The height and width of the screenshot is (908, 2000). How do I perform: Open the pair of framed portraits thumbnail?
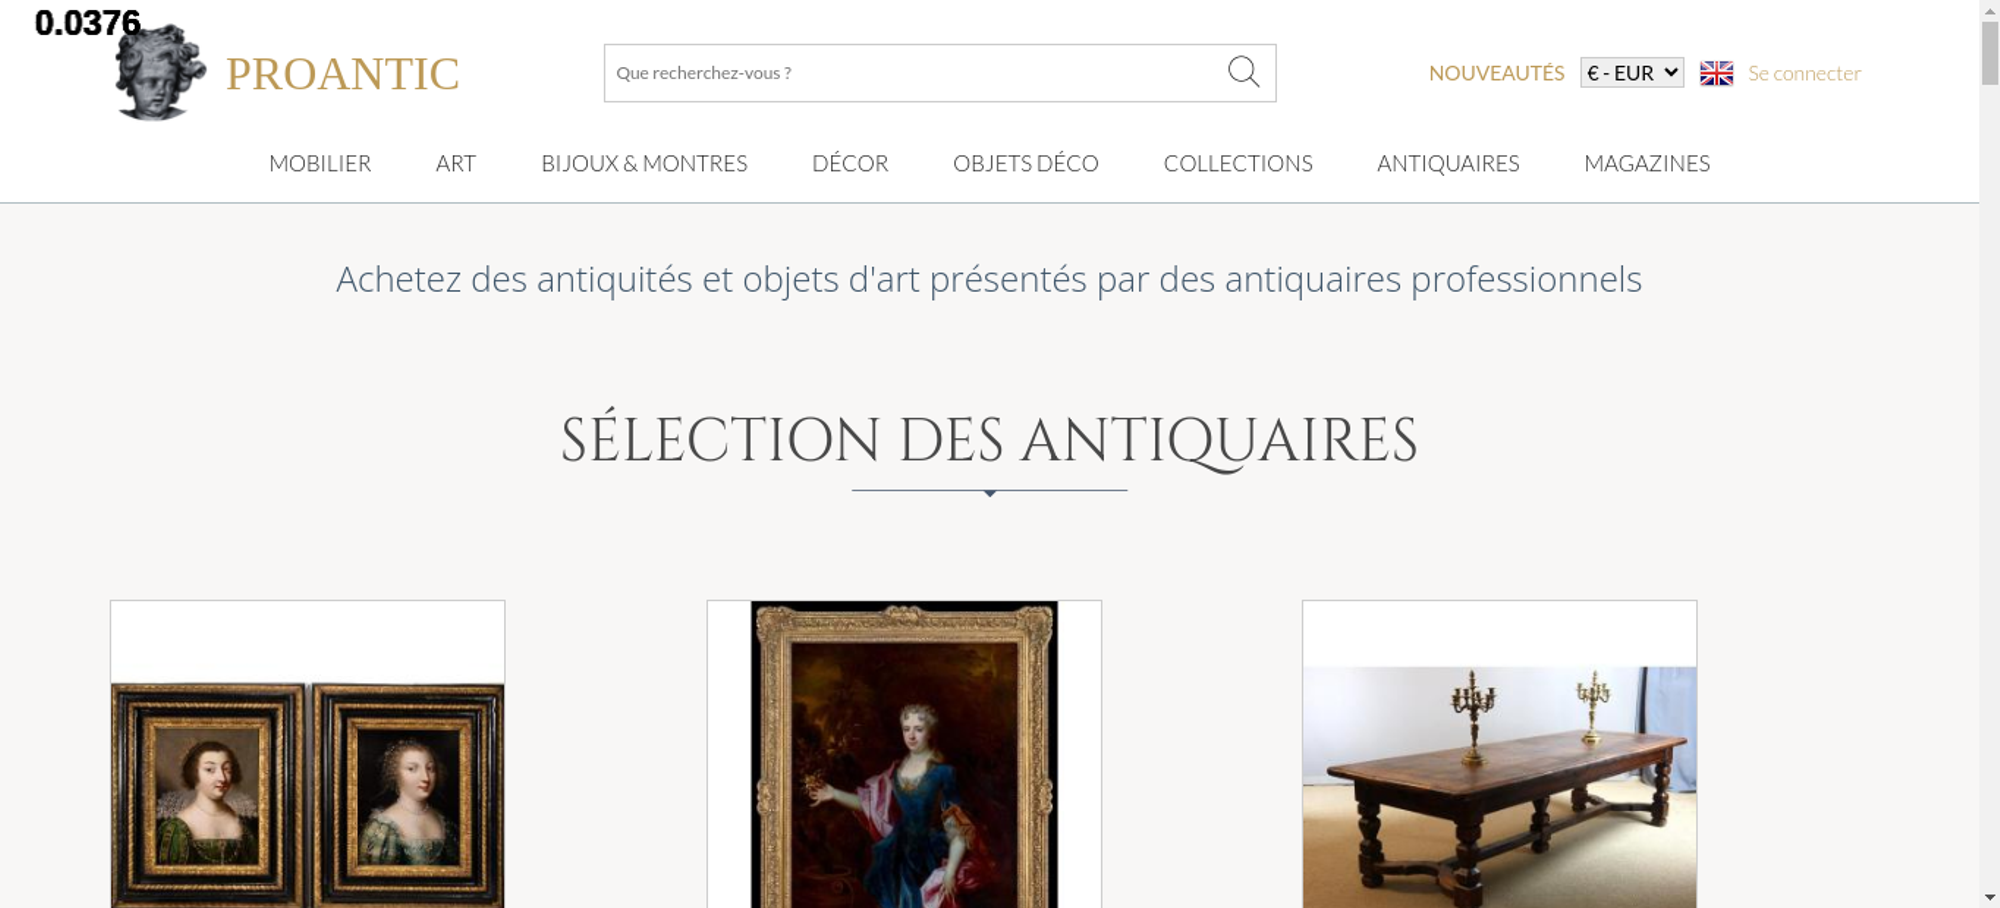tap(307, 795)
